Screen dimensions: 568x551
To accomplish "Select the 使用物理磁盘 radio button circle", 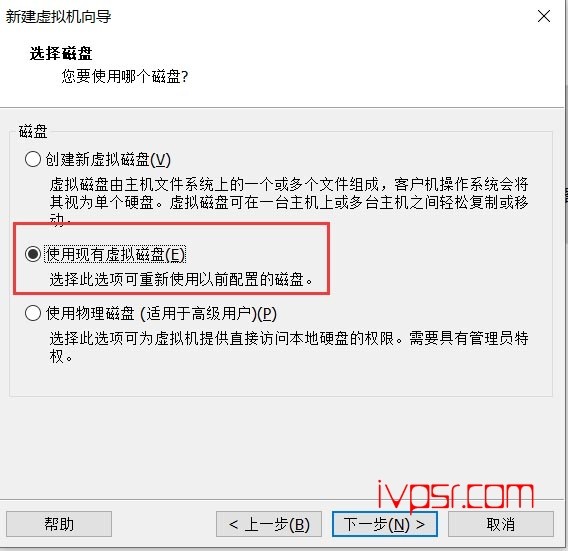I will click(x=33, y=313).
